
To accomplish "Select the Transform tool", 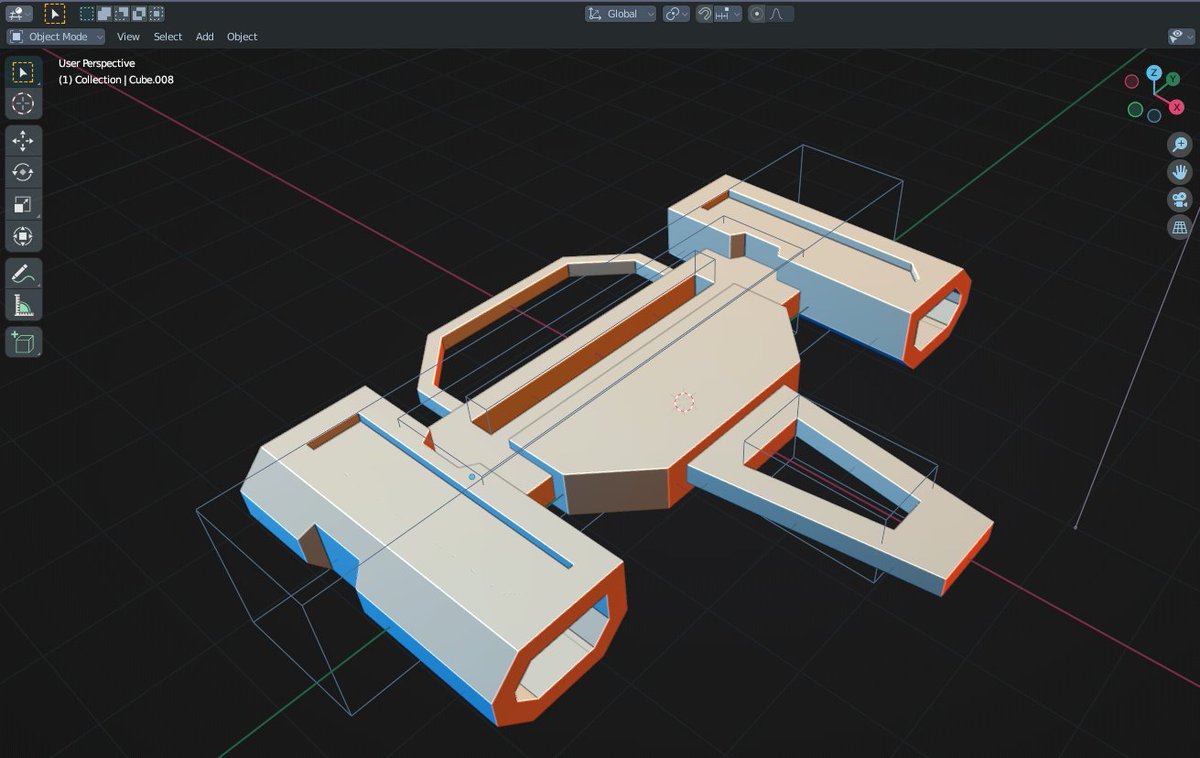I will 22,236.
